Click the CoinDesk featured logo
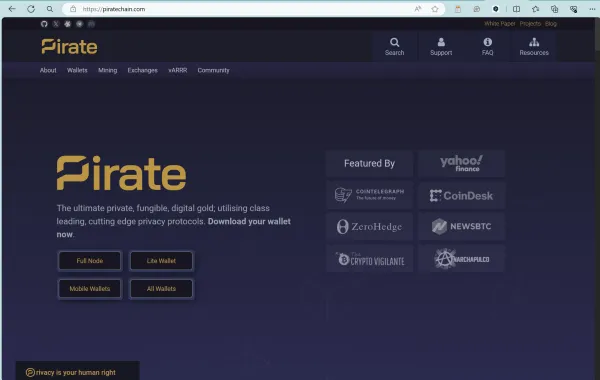The image size is (600, 380). point(461,196)
